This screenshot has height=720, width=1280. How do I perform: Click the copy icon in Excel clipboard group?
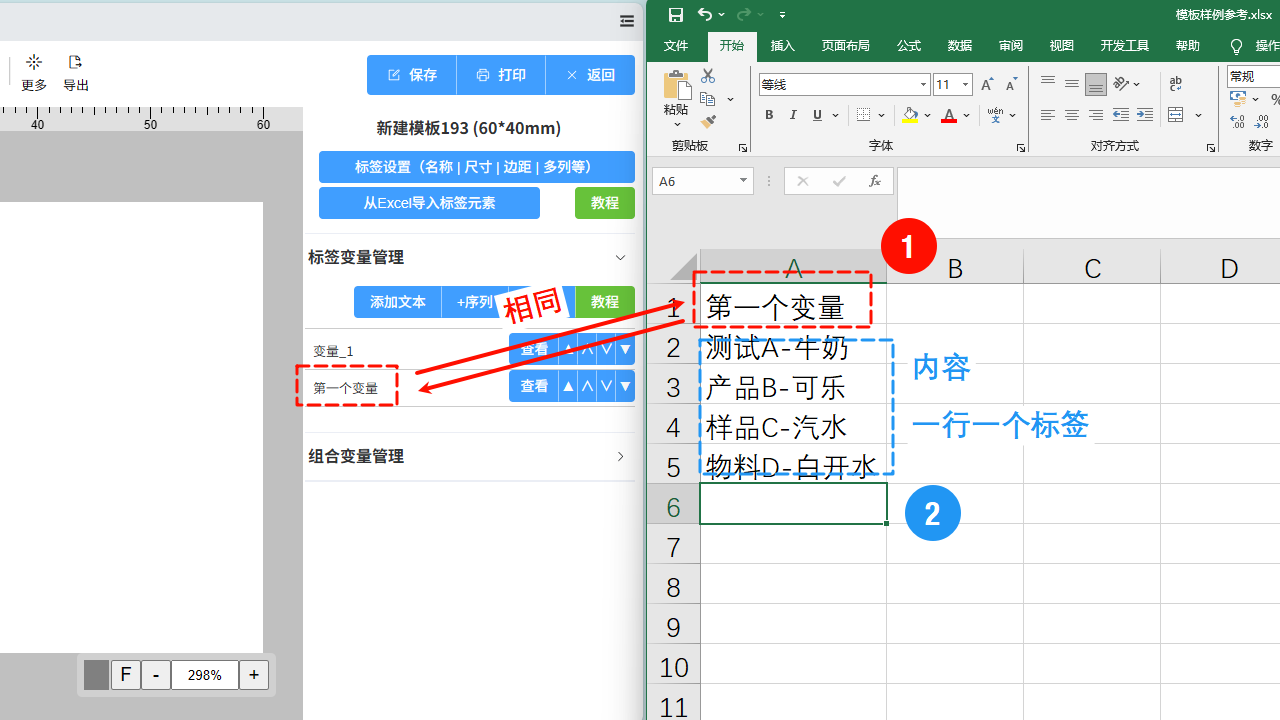(x=708, y=99)
